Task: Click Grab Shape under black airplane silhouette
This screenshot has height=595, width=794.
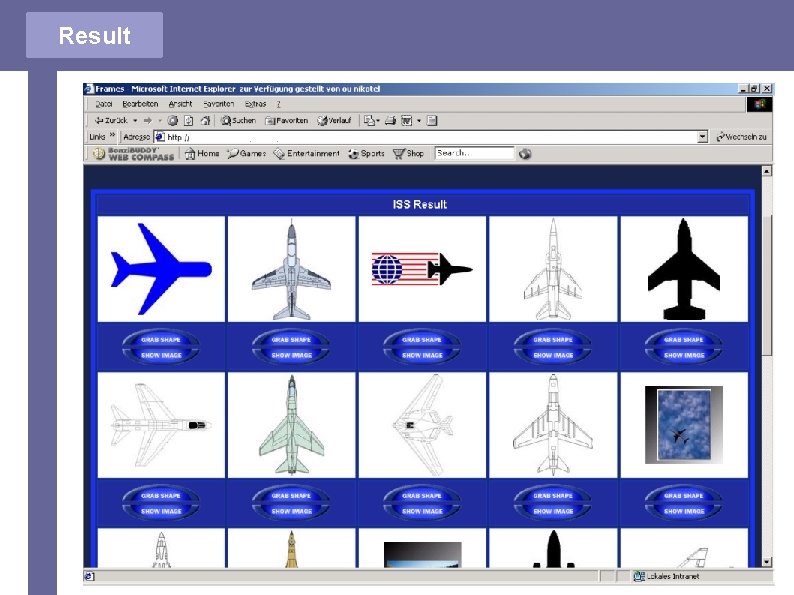Action: click(684, 340)
